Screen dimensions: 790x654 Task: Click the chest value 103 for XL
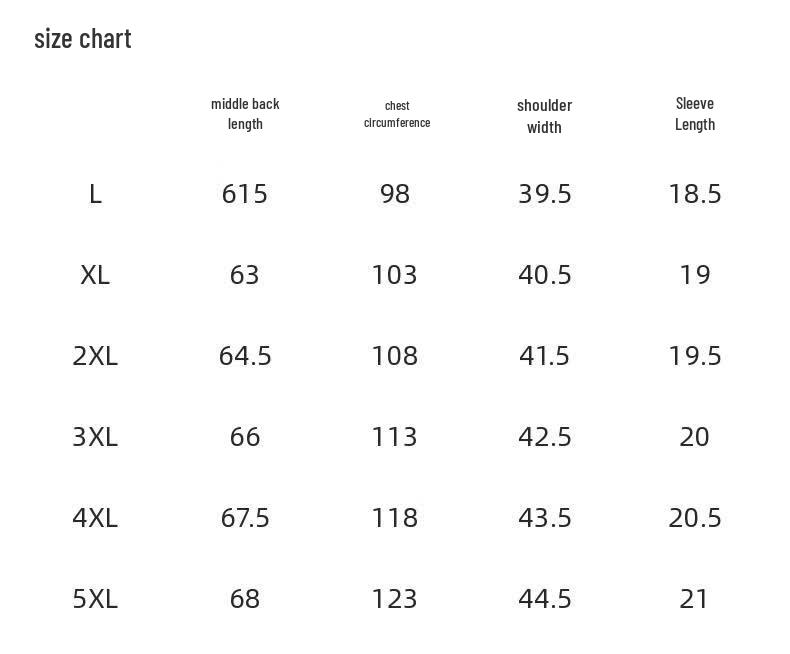coord(394,275)
